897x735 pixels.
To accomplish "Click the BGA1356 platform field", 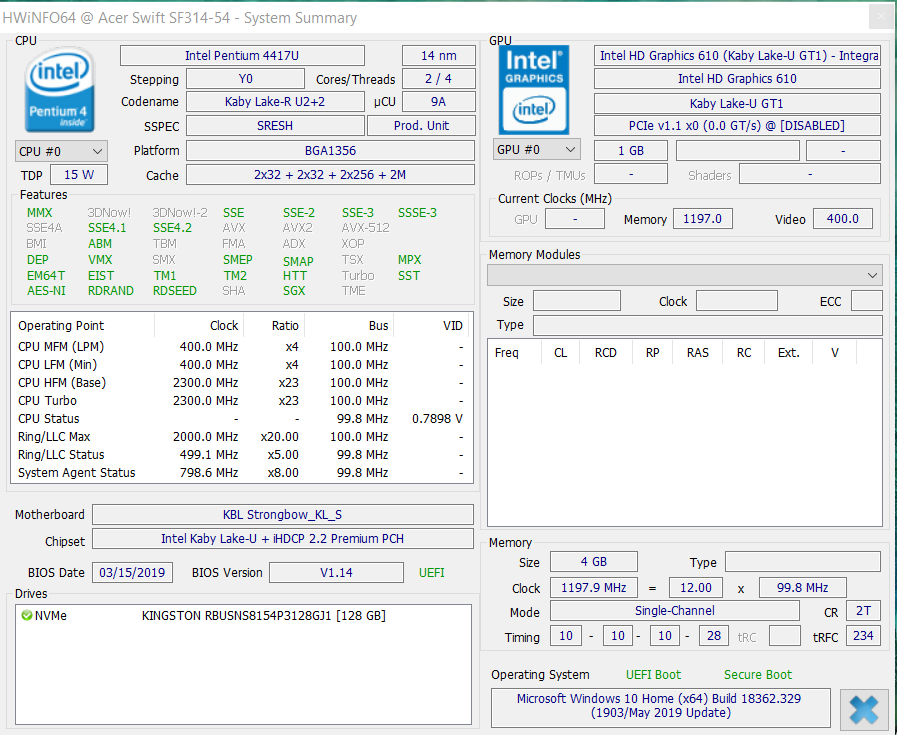I will click(331, 151).
